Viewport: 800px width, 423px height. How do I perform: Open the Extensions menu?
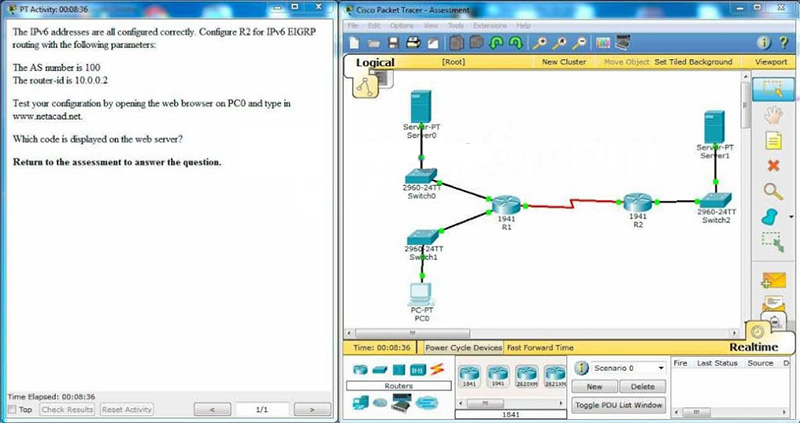490,26
